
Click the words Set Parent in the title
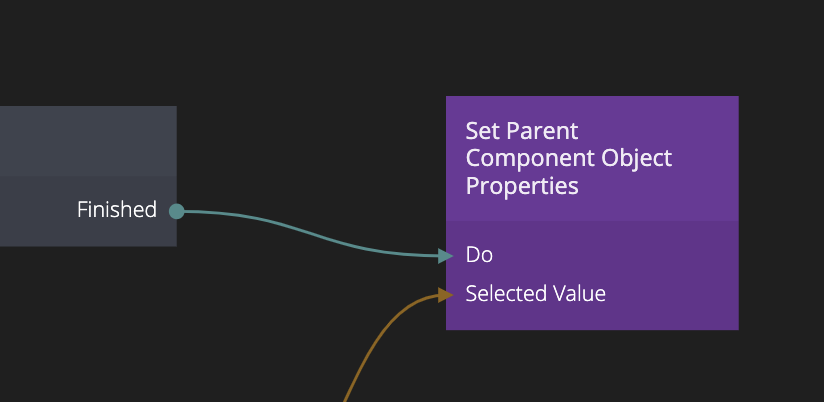[522, 131]
